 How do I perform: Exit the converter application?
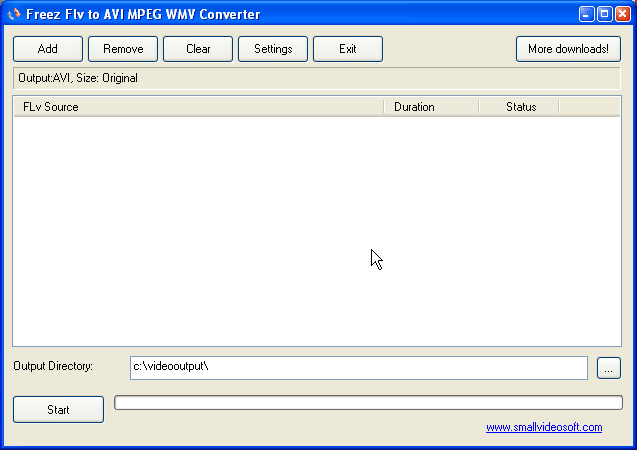pyautogui.click(x=348, y=49)
